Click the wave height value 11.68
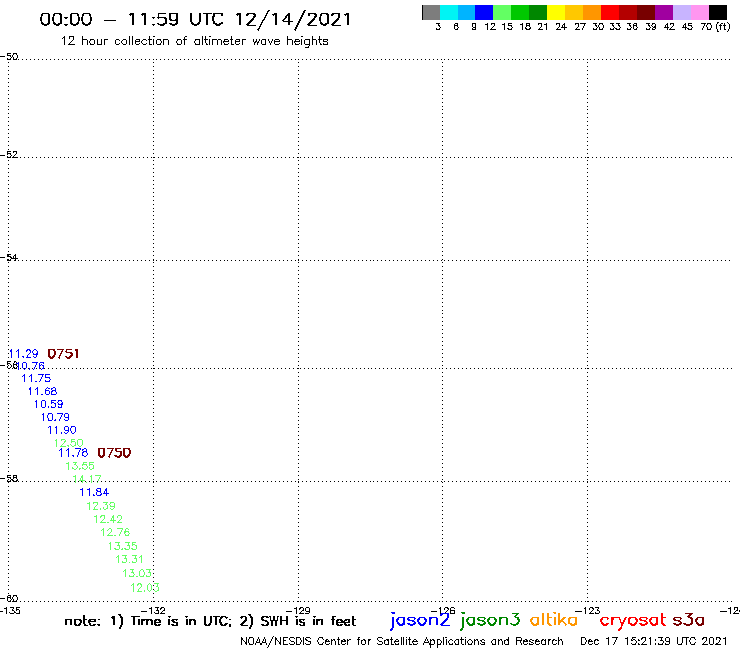 click(x=42, y=391)
